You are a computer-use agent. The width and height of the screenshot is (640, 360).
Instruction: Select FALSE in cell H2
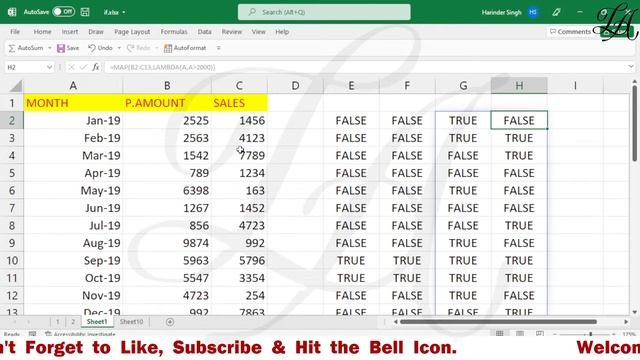tap(519, 120)
